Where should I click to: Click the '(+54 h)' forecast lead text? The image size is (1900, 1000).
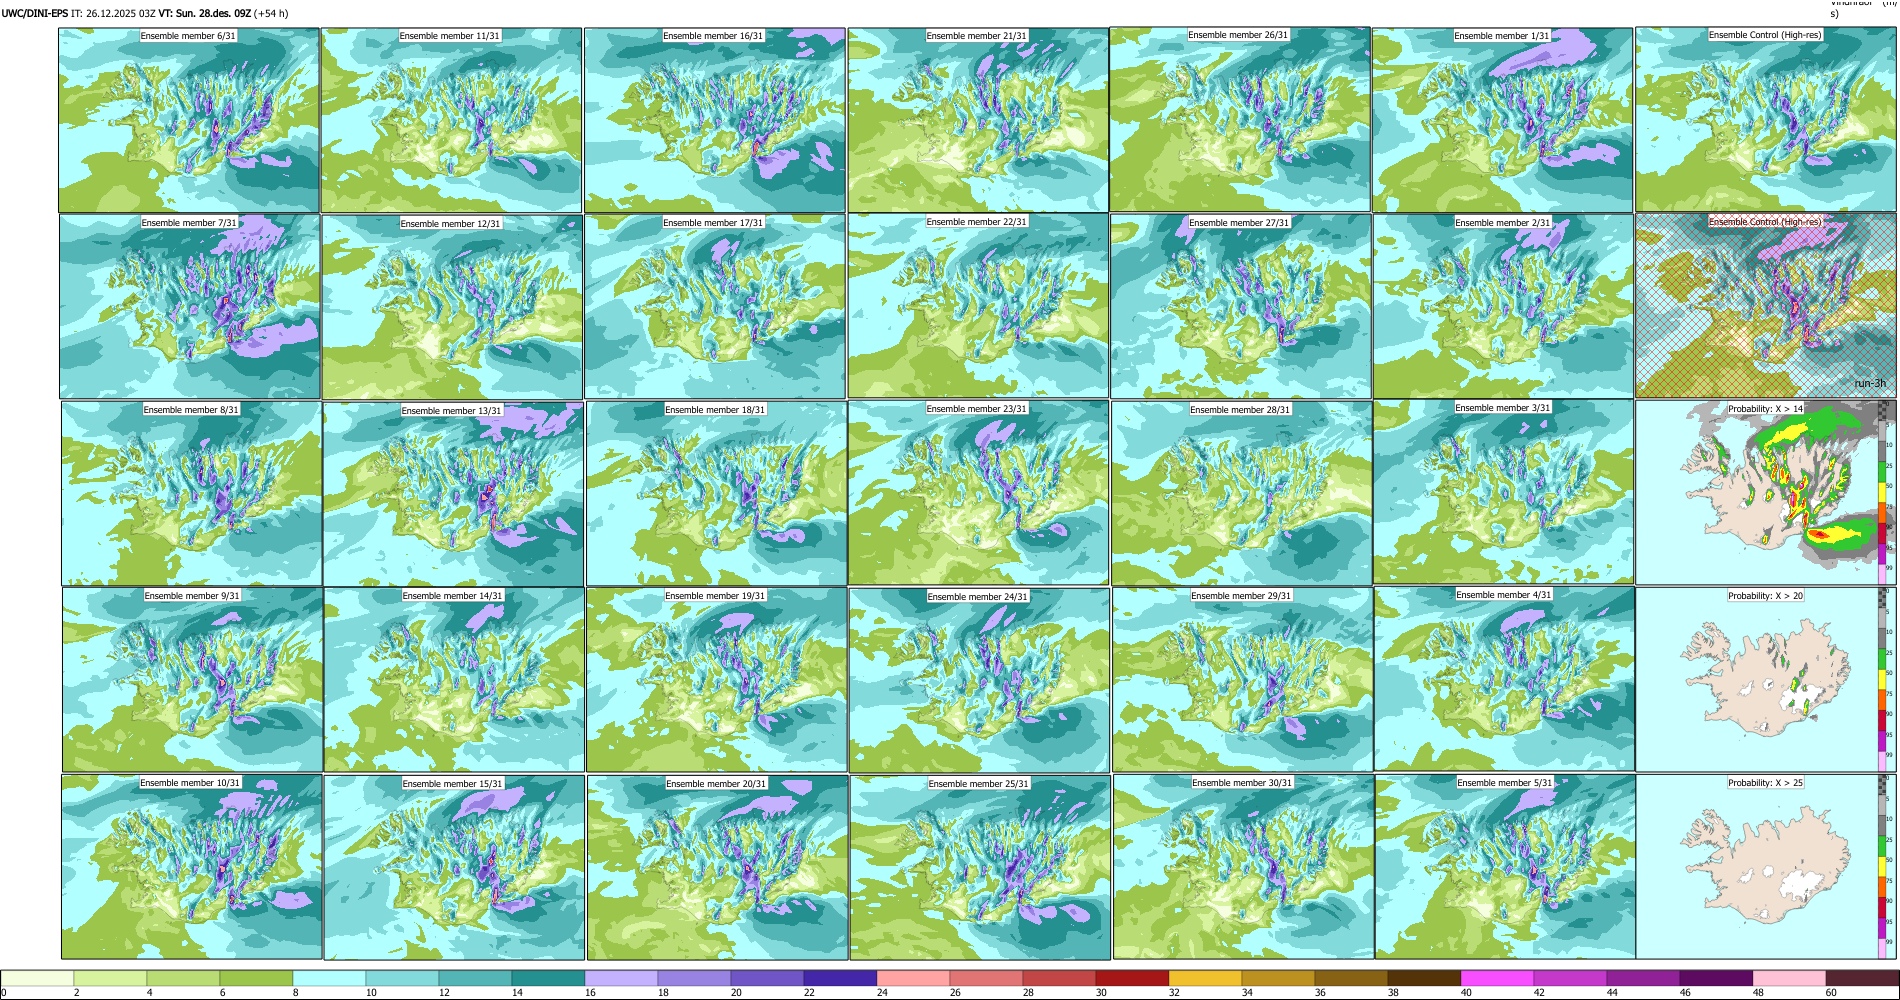(x=272, y=14)
